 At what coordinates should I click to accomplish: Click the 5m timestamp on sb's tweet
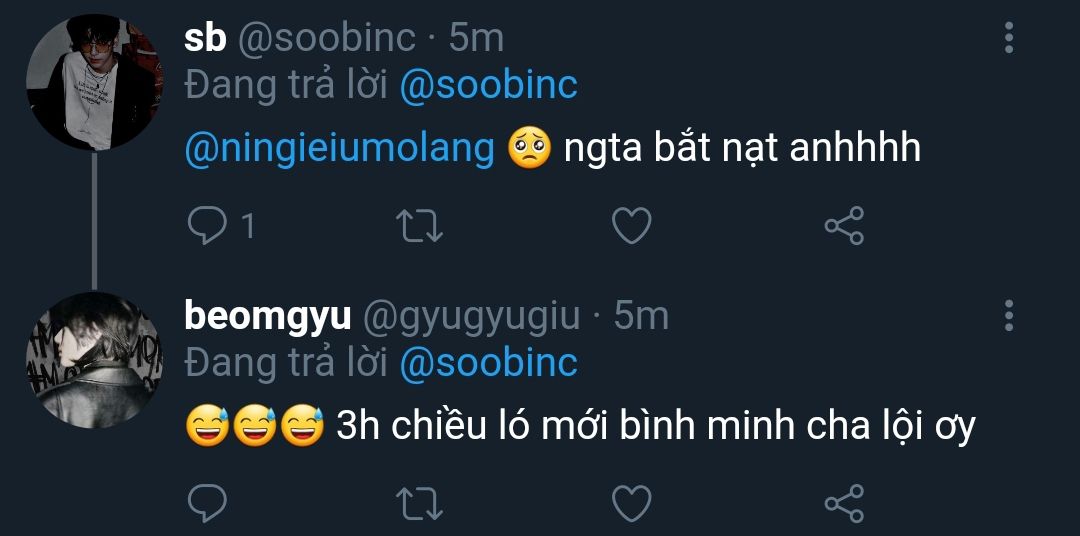476,38
